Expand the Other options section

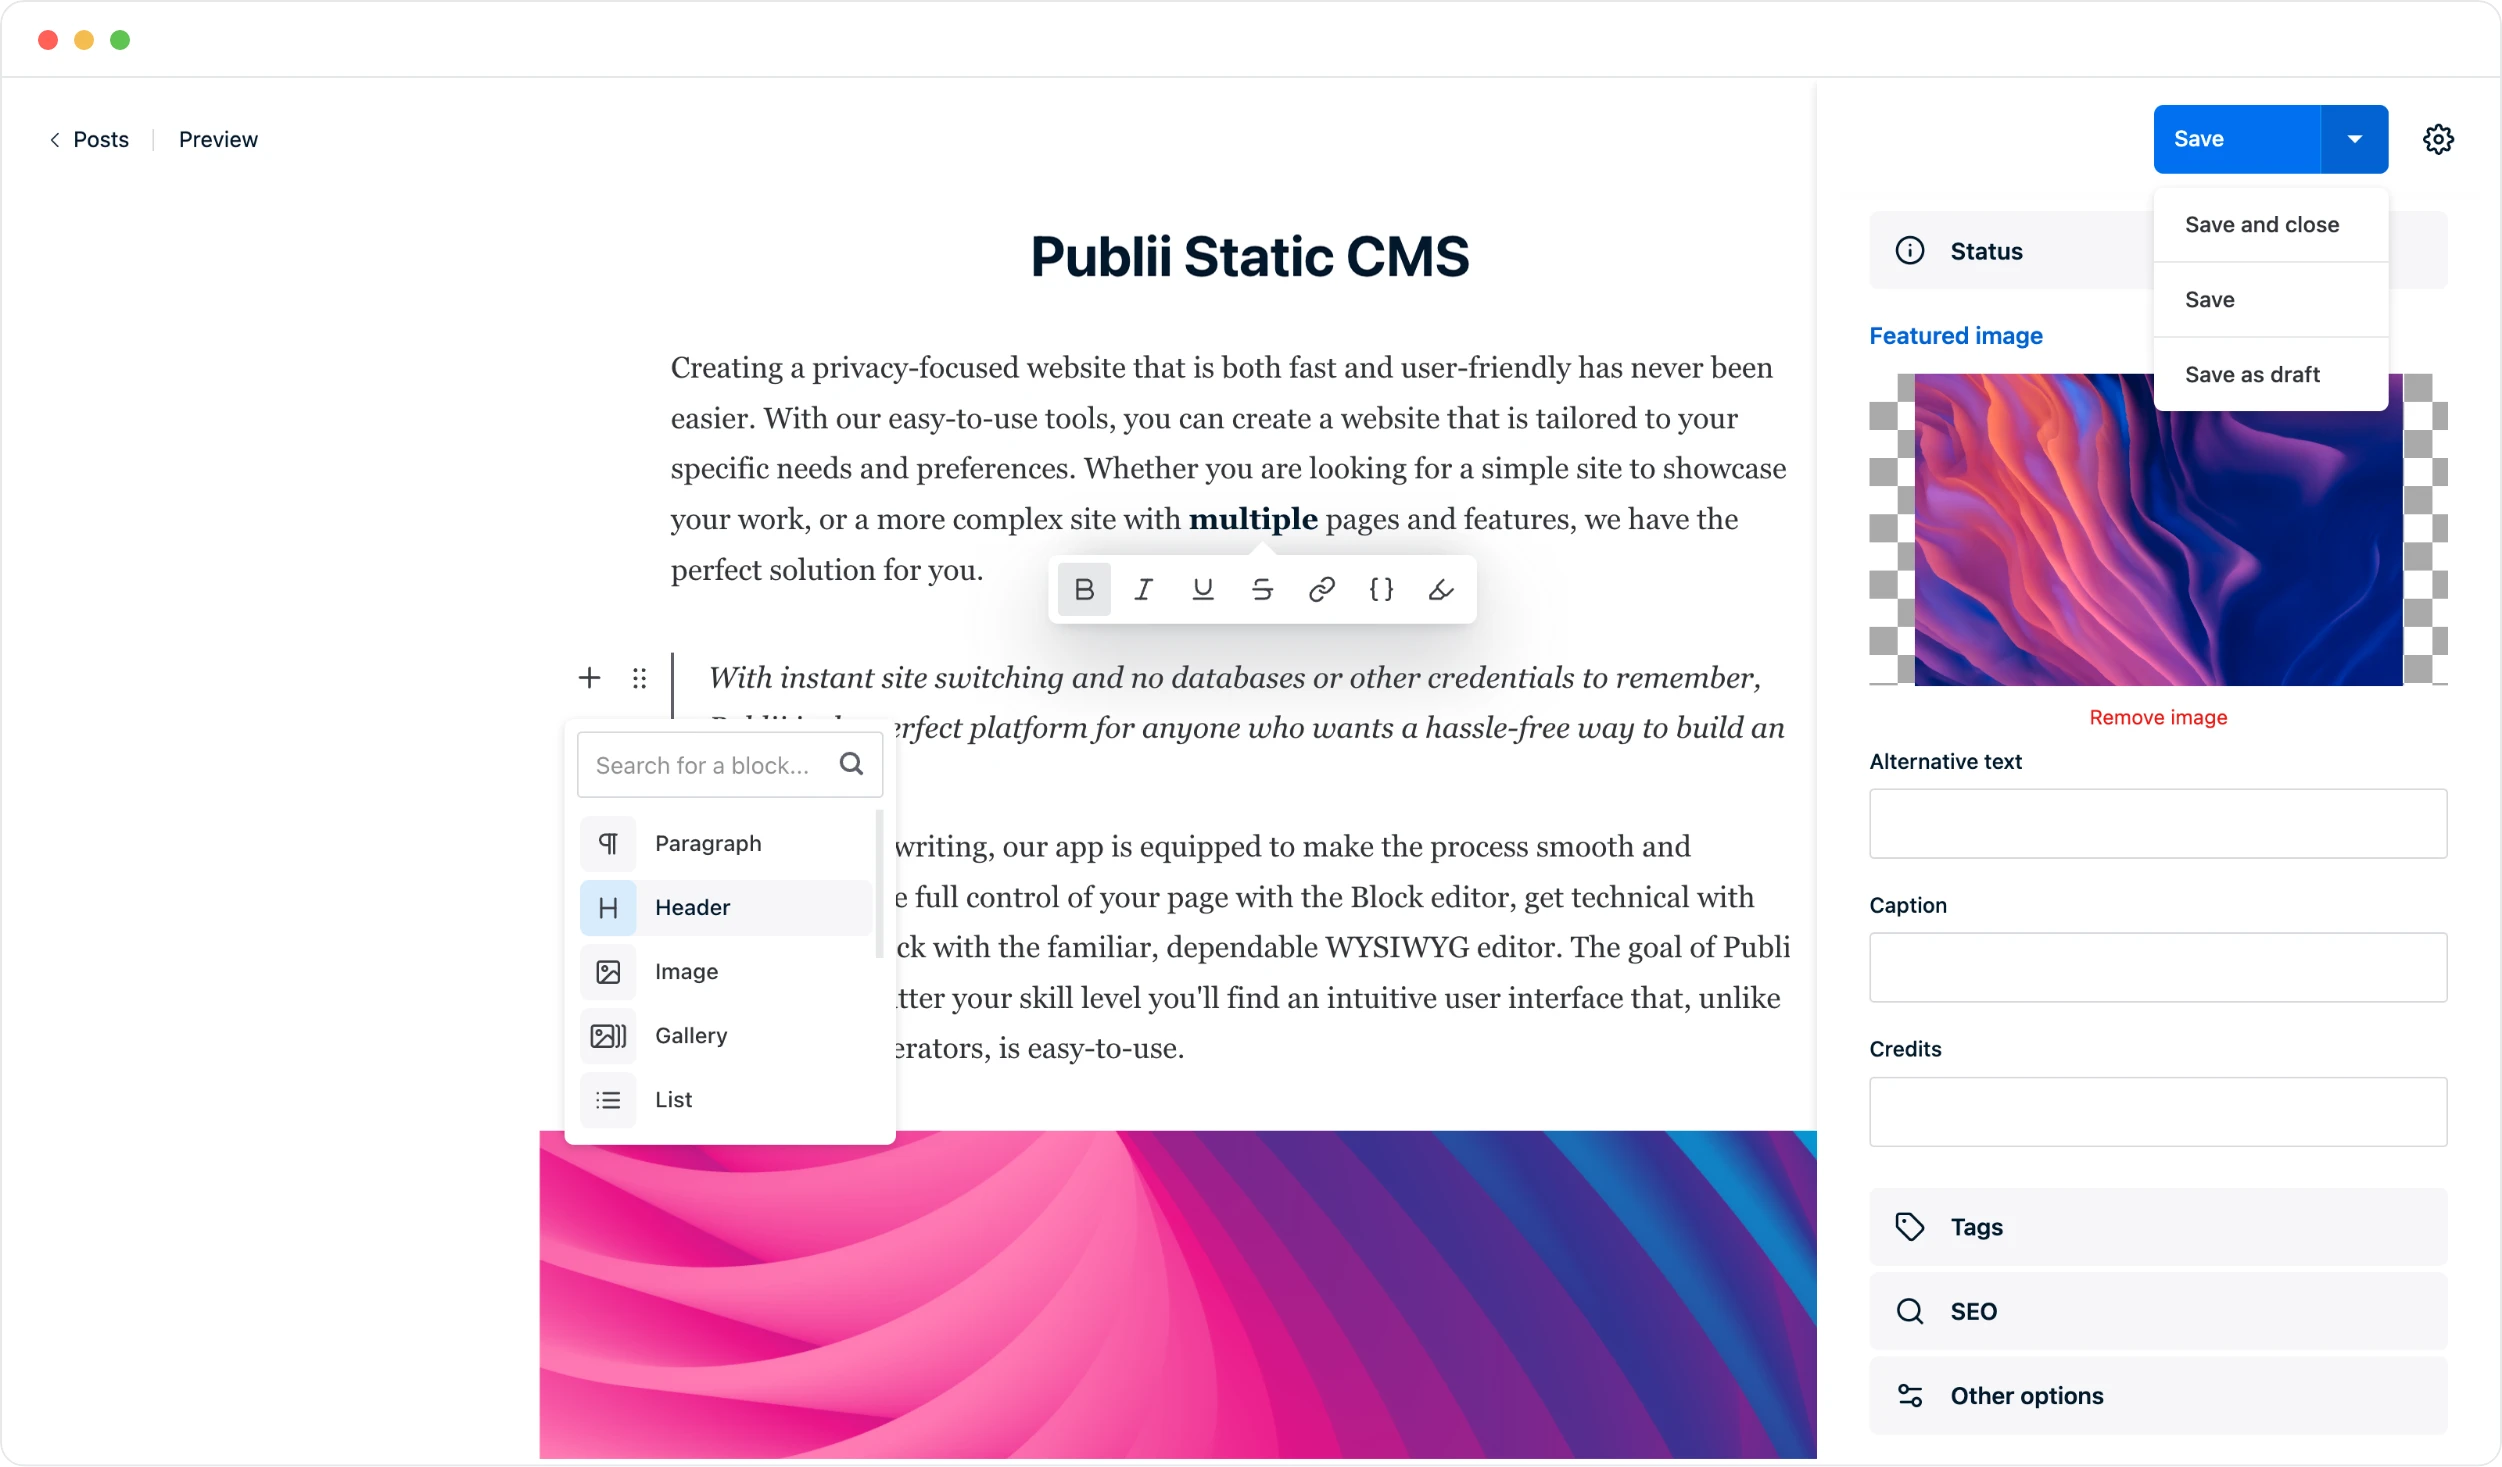(x=2025, y=1395)
